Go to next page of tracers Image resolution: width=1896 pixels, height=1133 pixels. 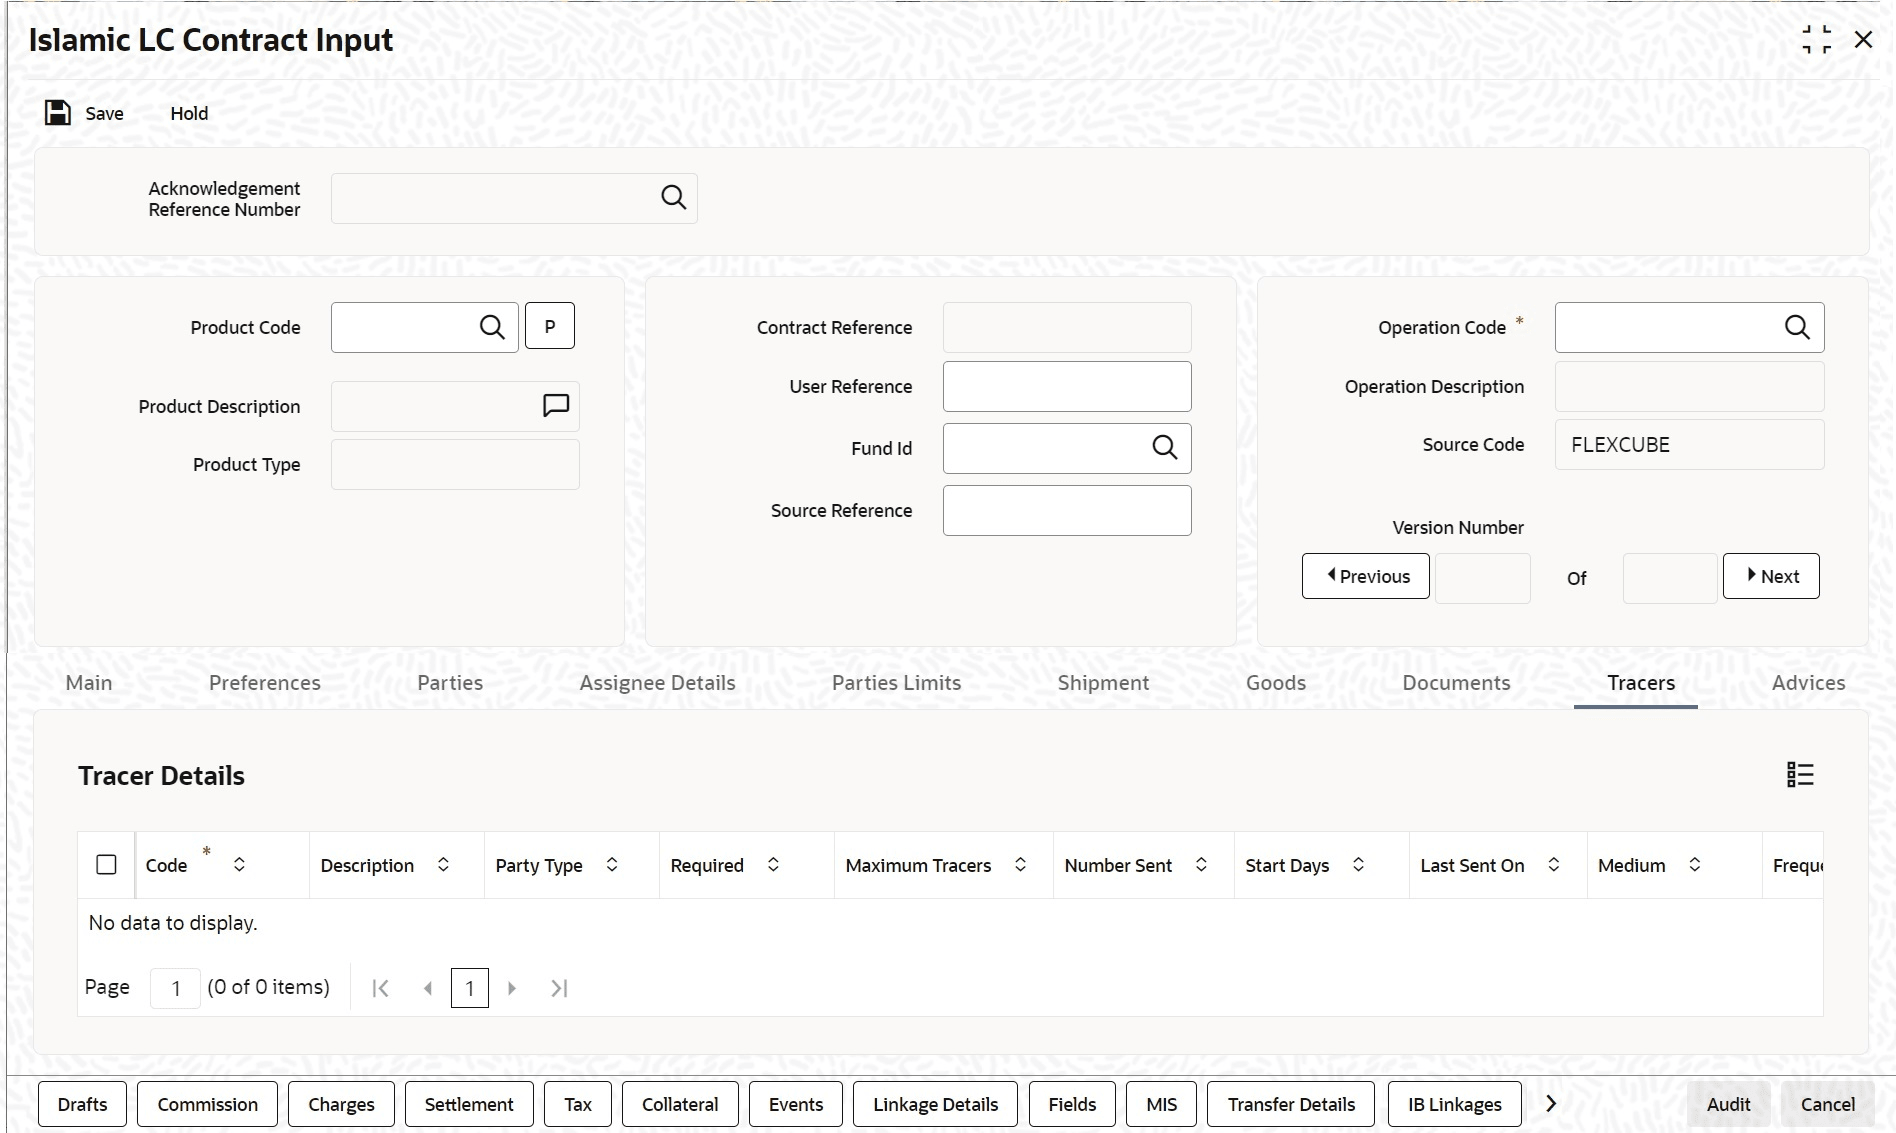point(512,988)
